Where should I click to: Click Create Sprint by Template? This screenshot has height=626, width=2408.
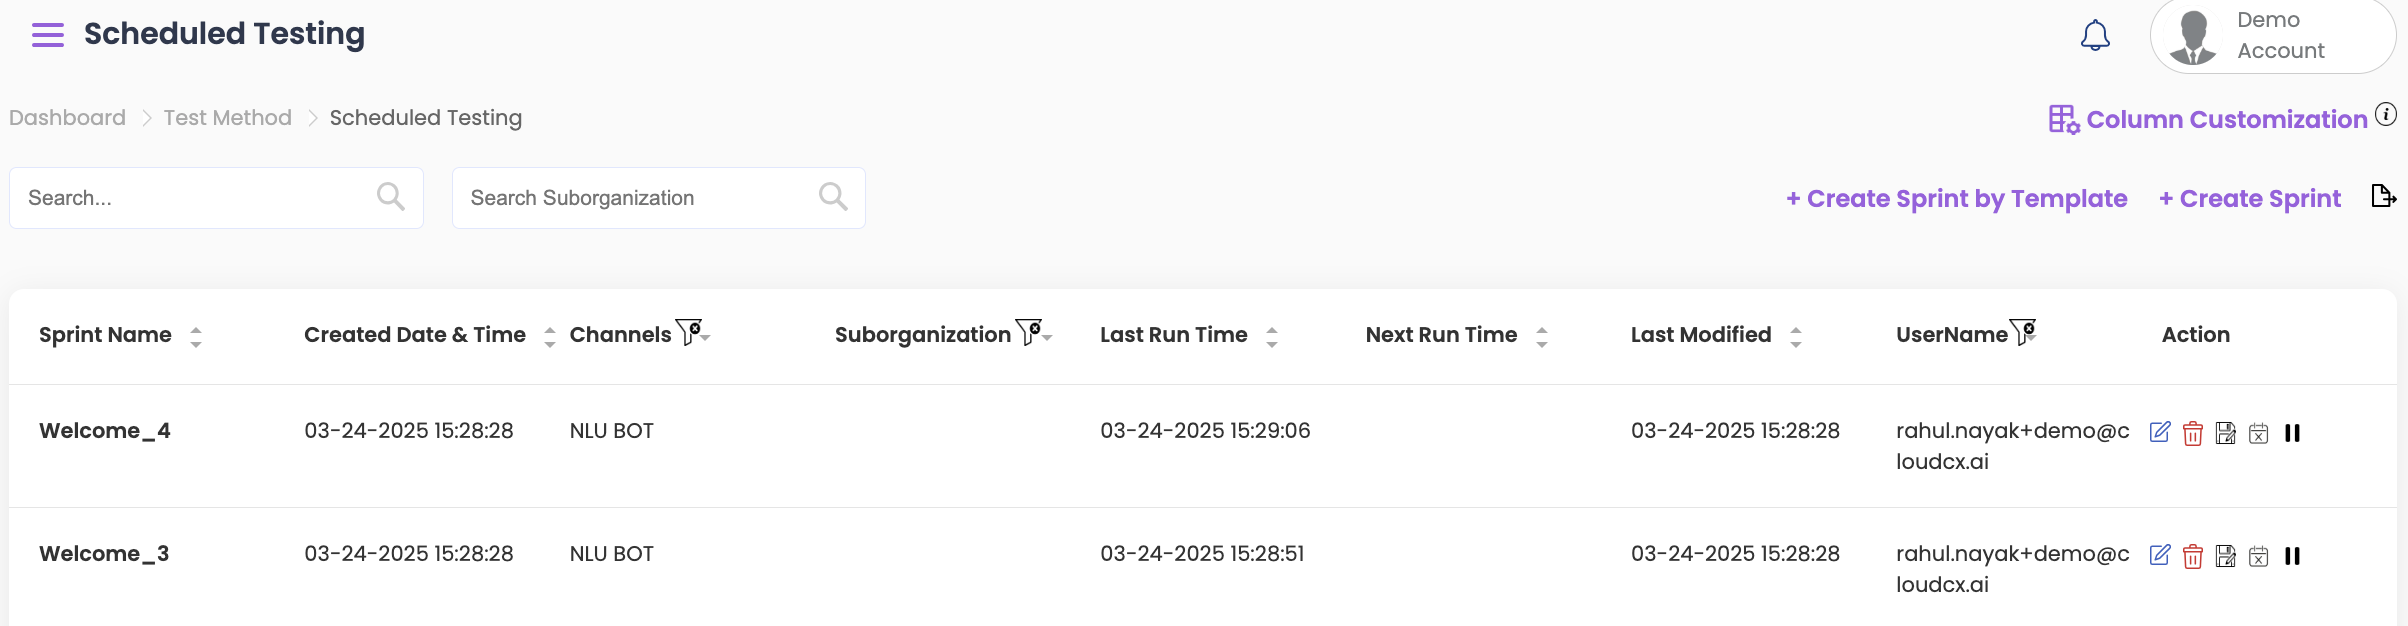coord(1956,198)
